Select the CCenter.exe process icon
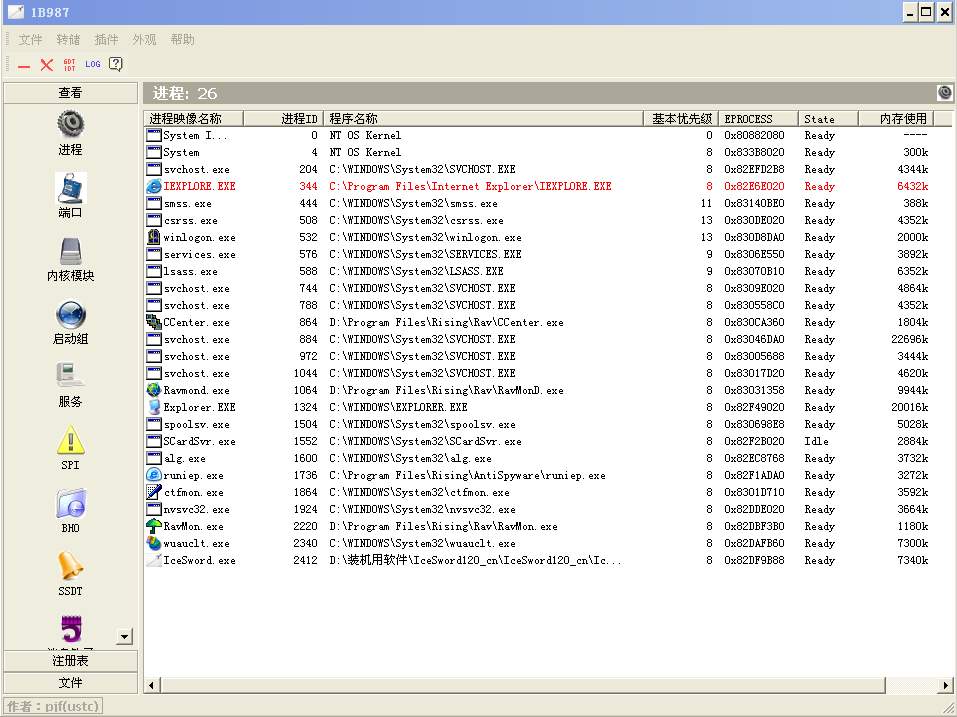The width and height of the screenshot is (957, 717). tap(154, 322)
